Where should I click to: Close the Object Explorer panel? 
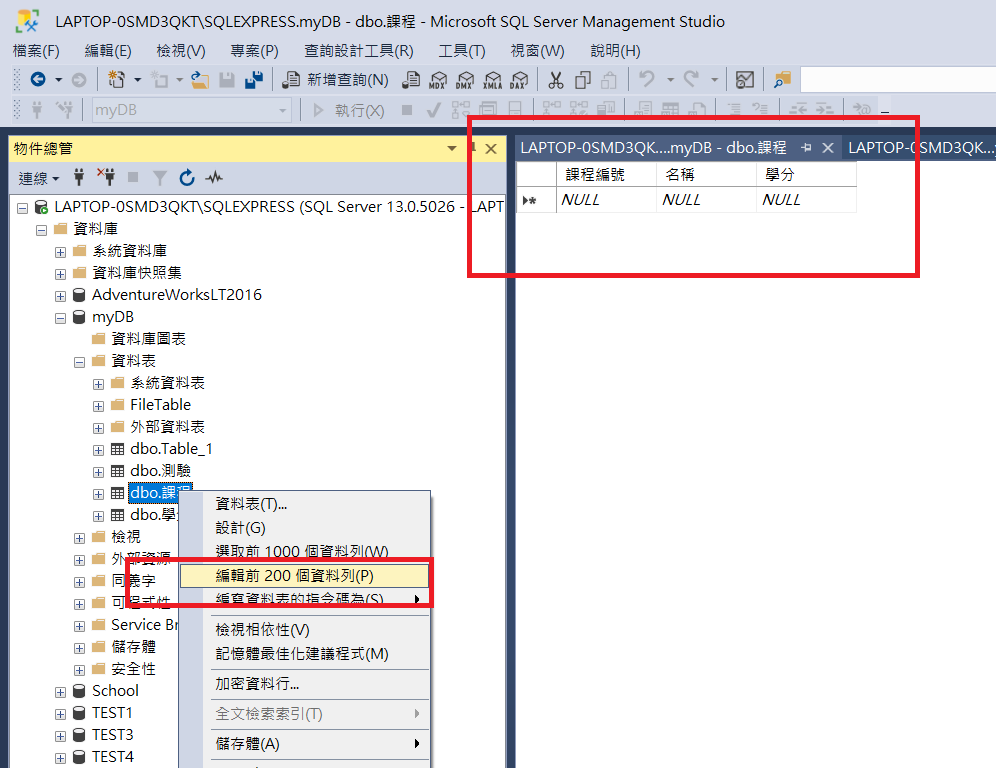tap(490, 149)
